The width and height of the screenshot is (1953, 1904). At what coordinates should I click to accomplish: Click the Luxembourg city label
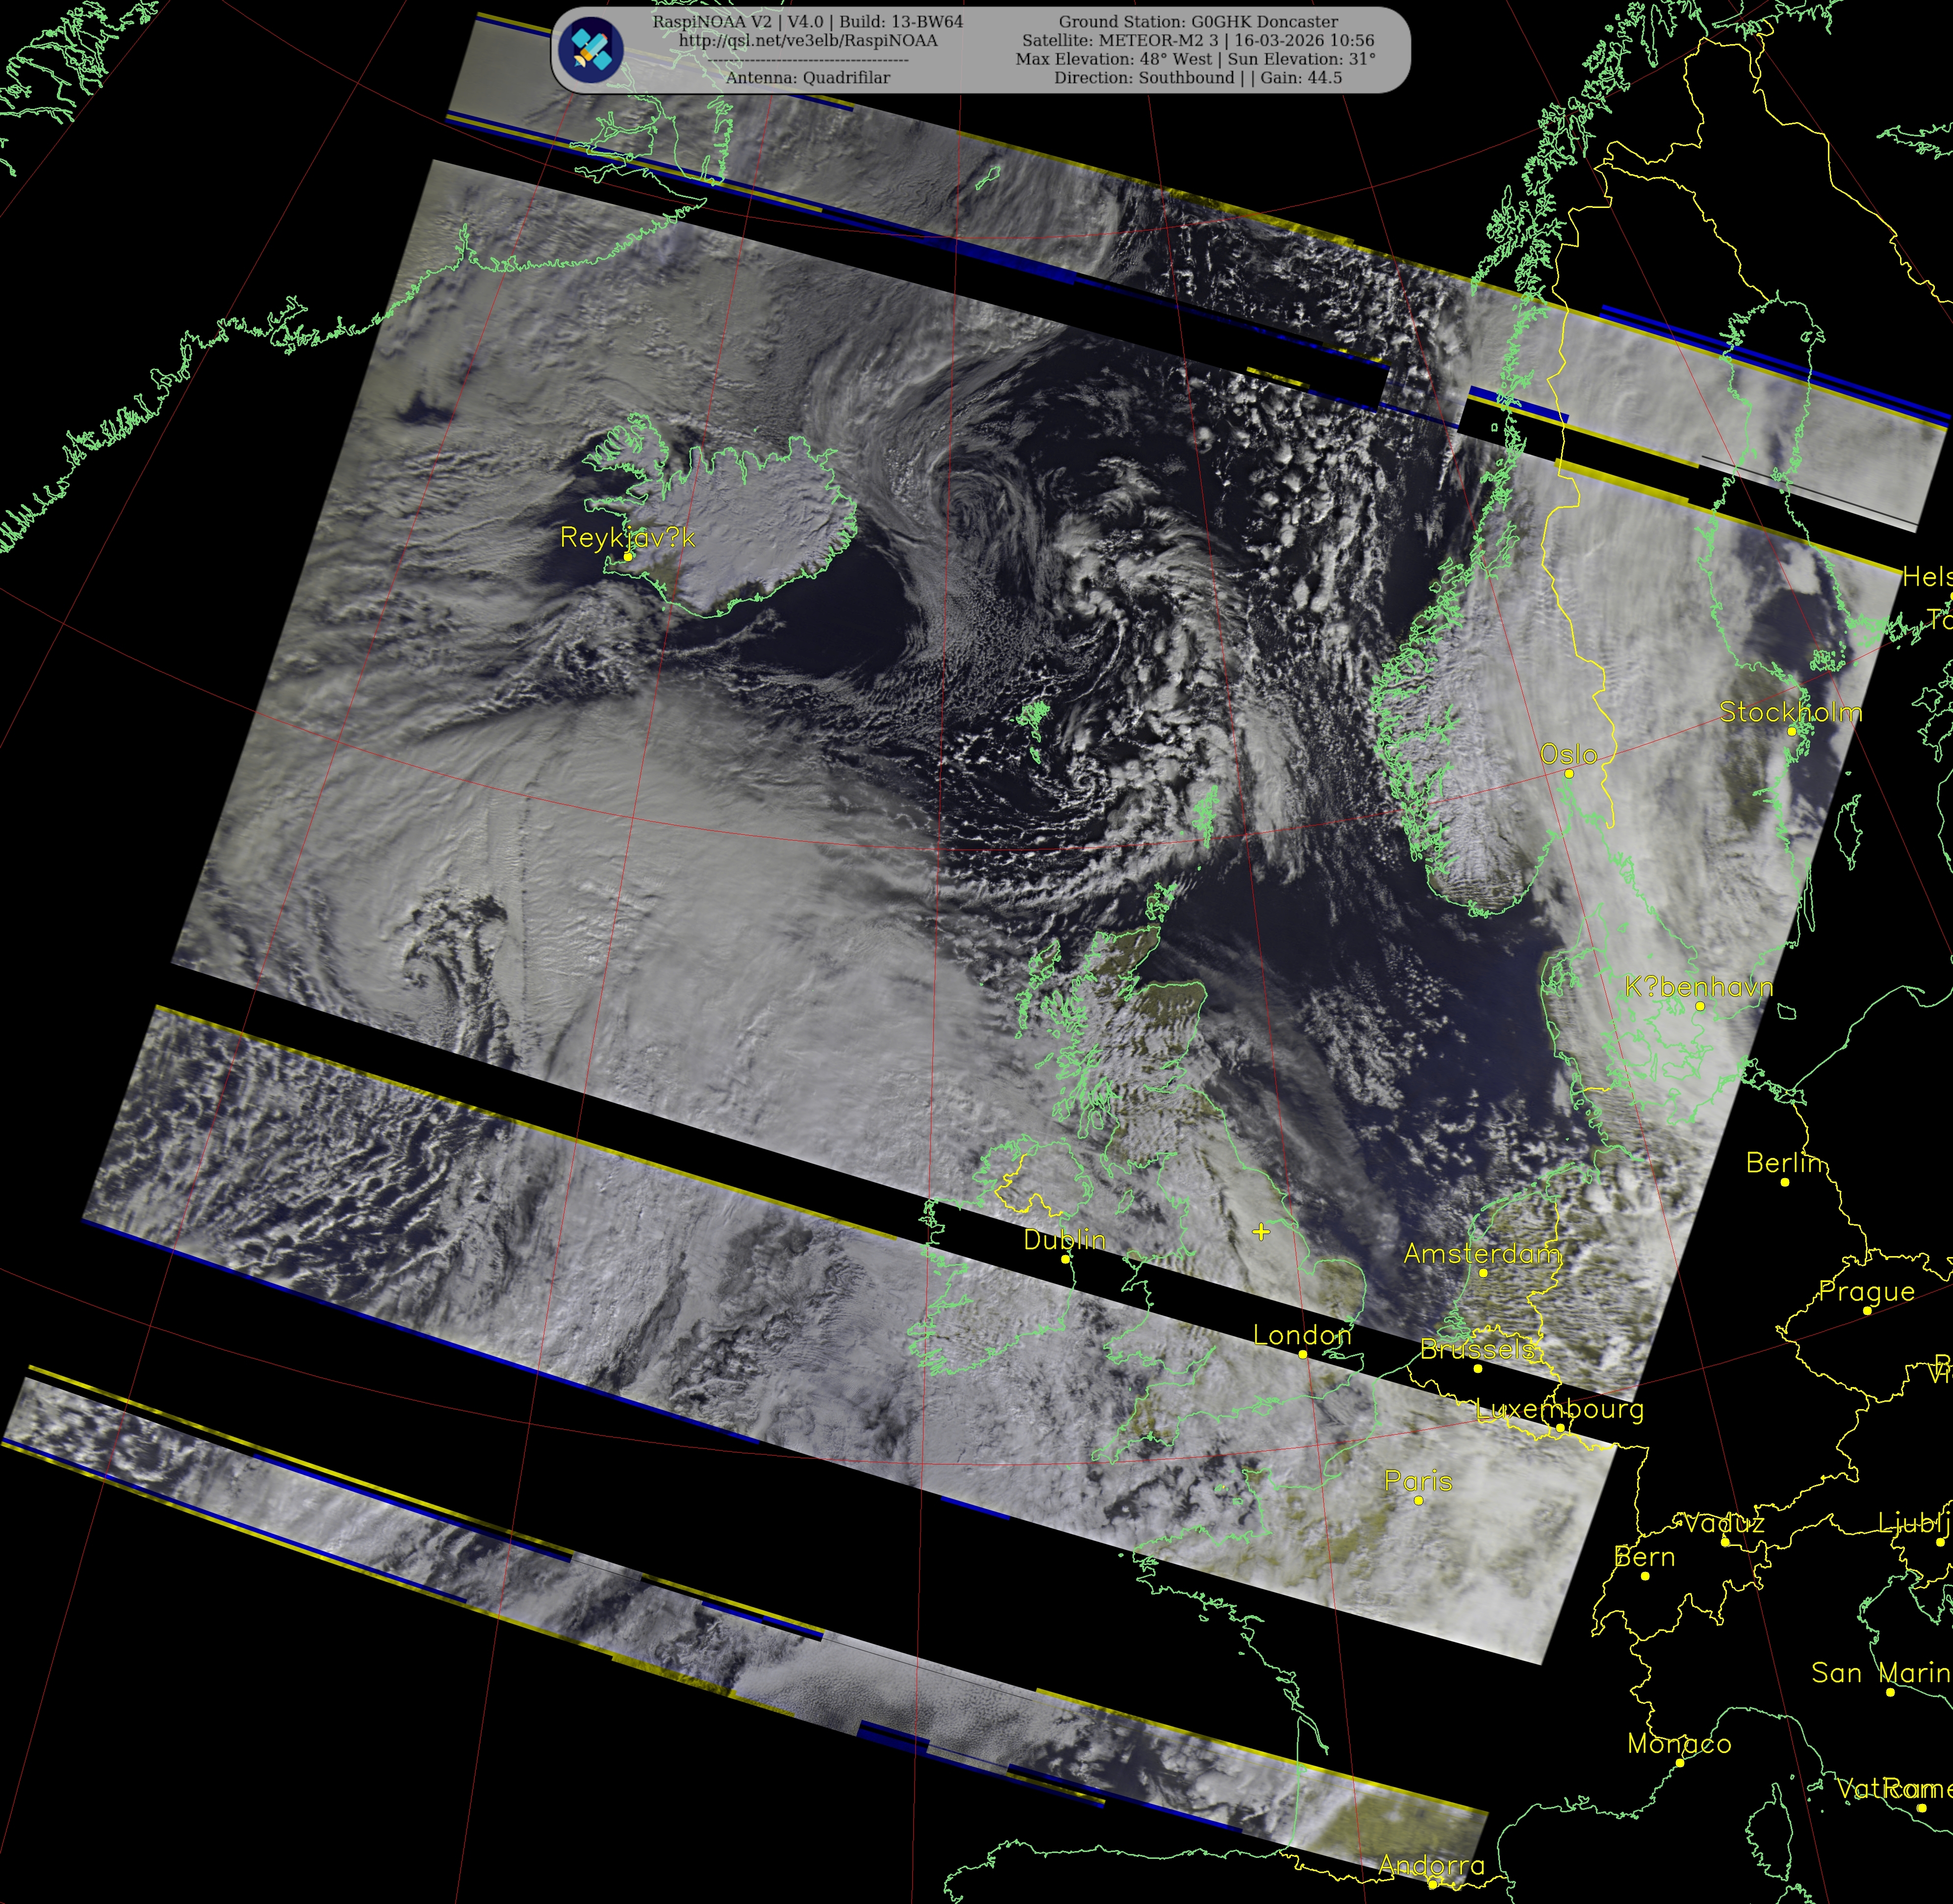pyautogui.click(x=1560, y=1409)
